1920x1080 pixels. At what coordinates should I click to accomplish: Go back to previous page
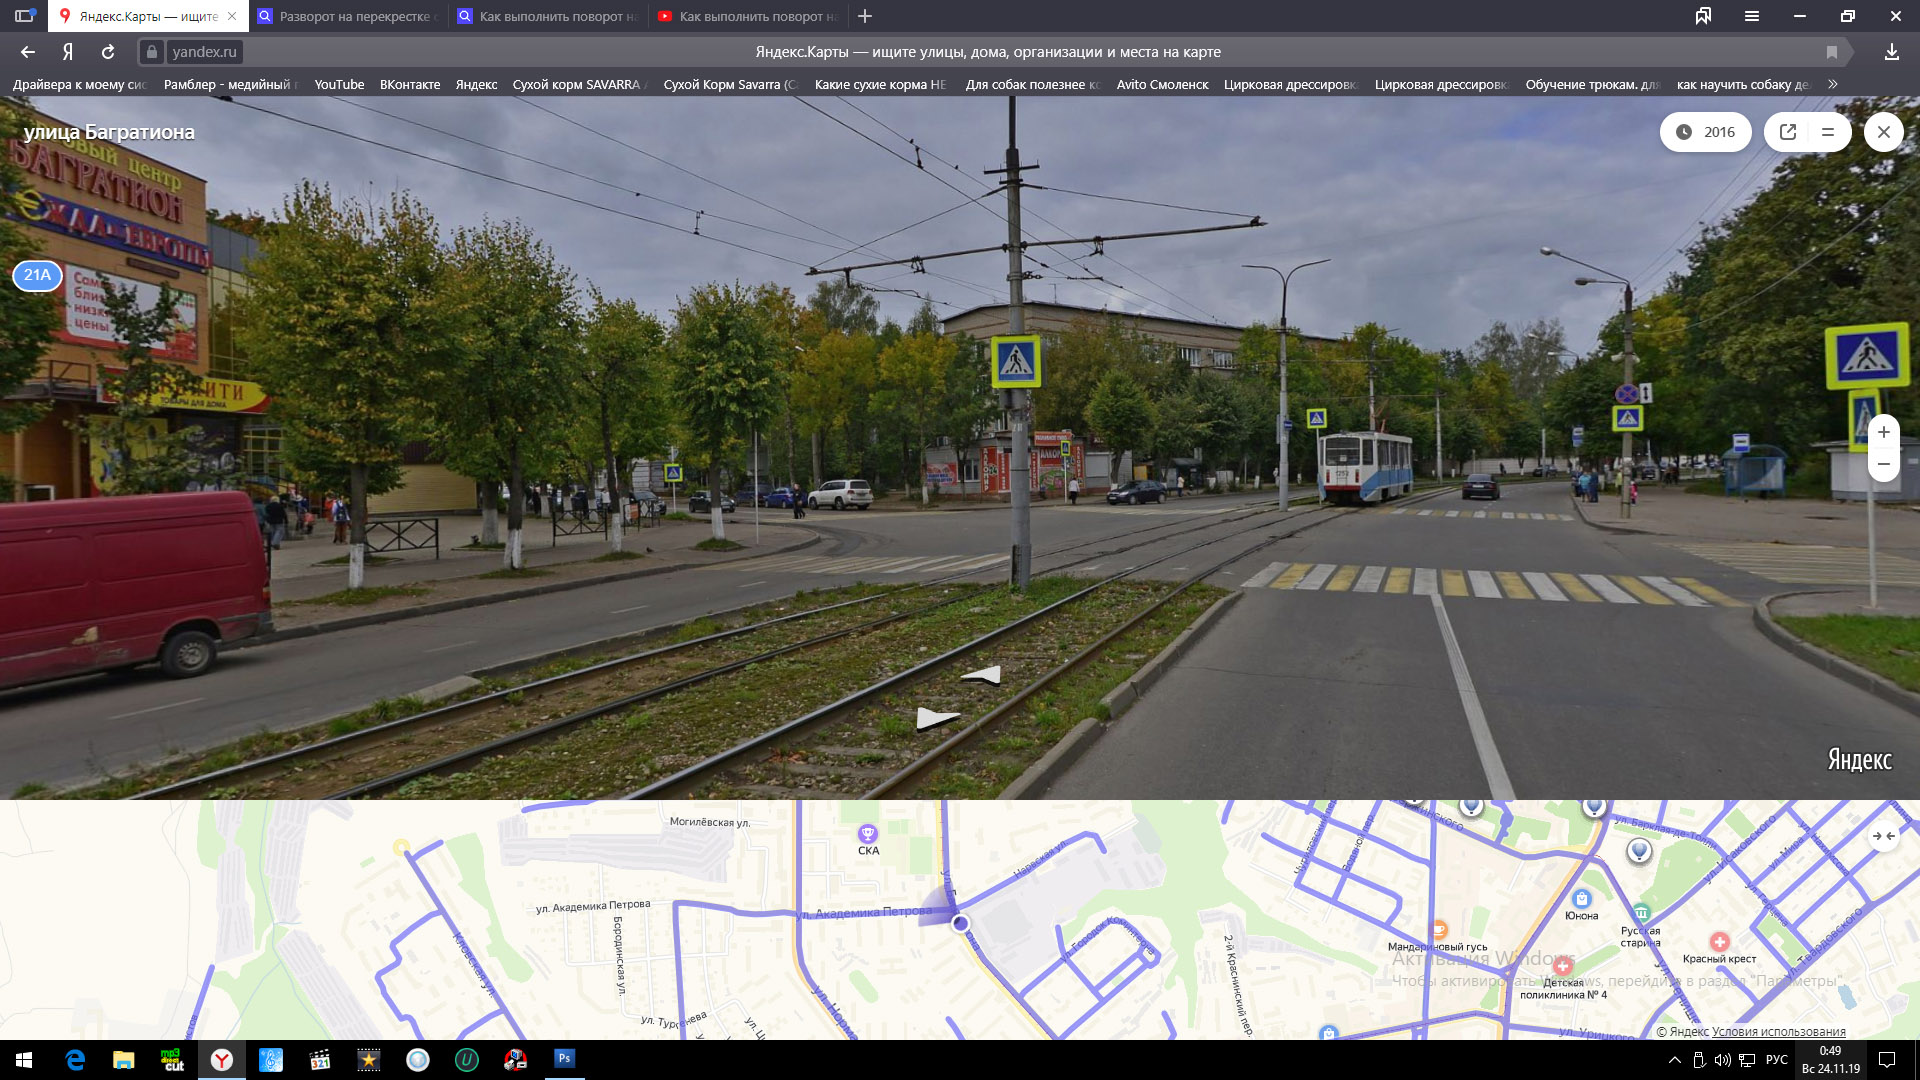pos(28,52)
